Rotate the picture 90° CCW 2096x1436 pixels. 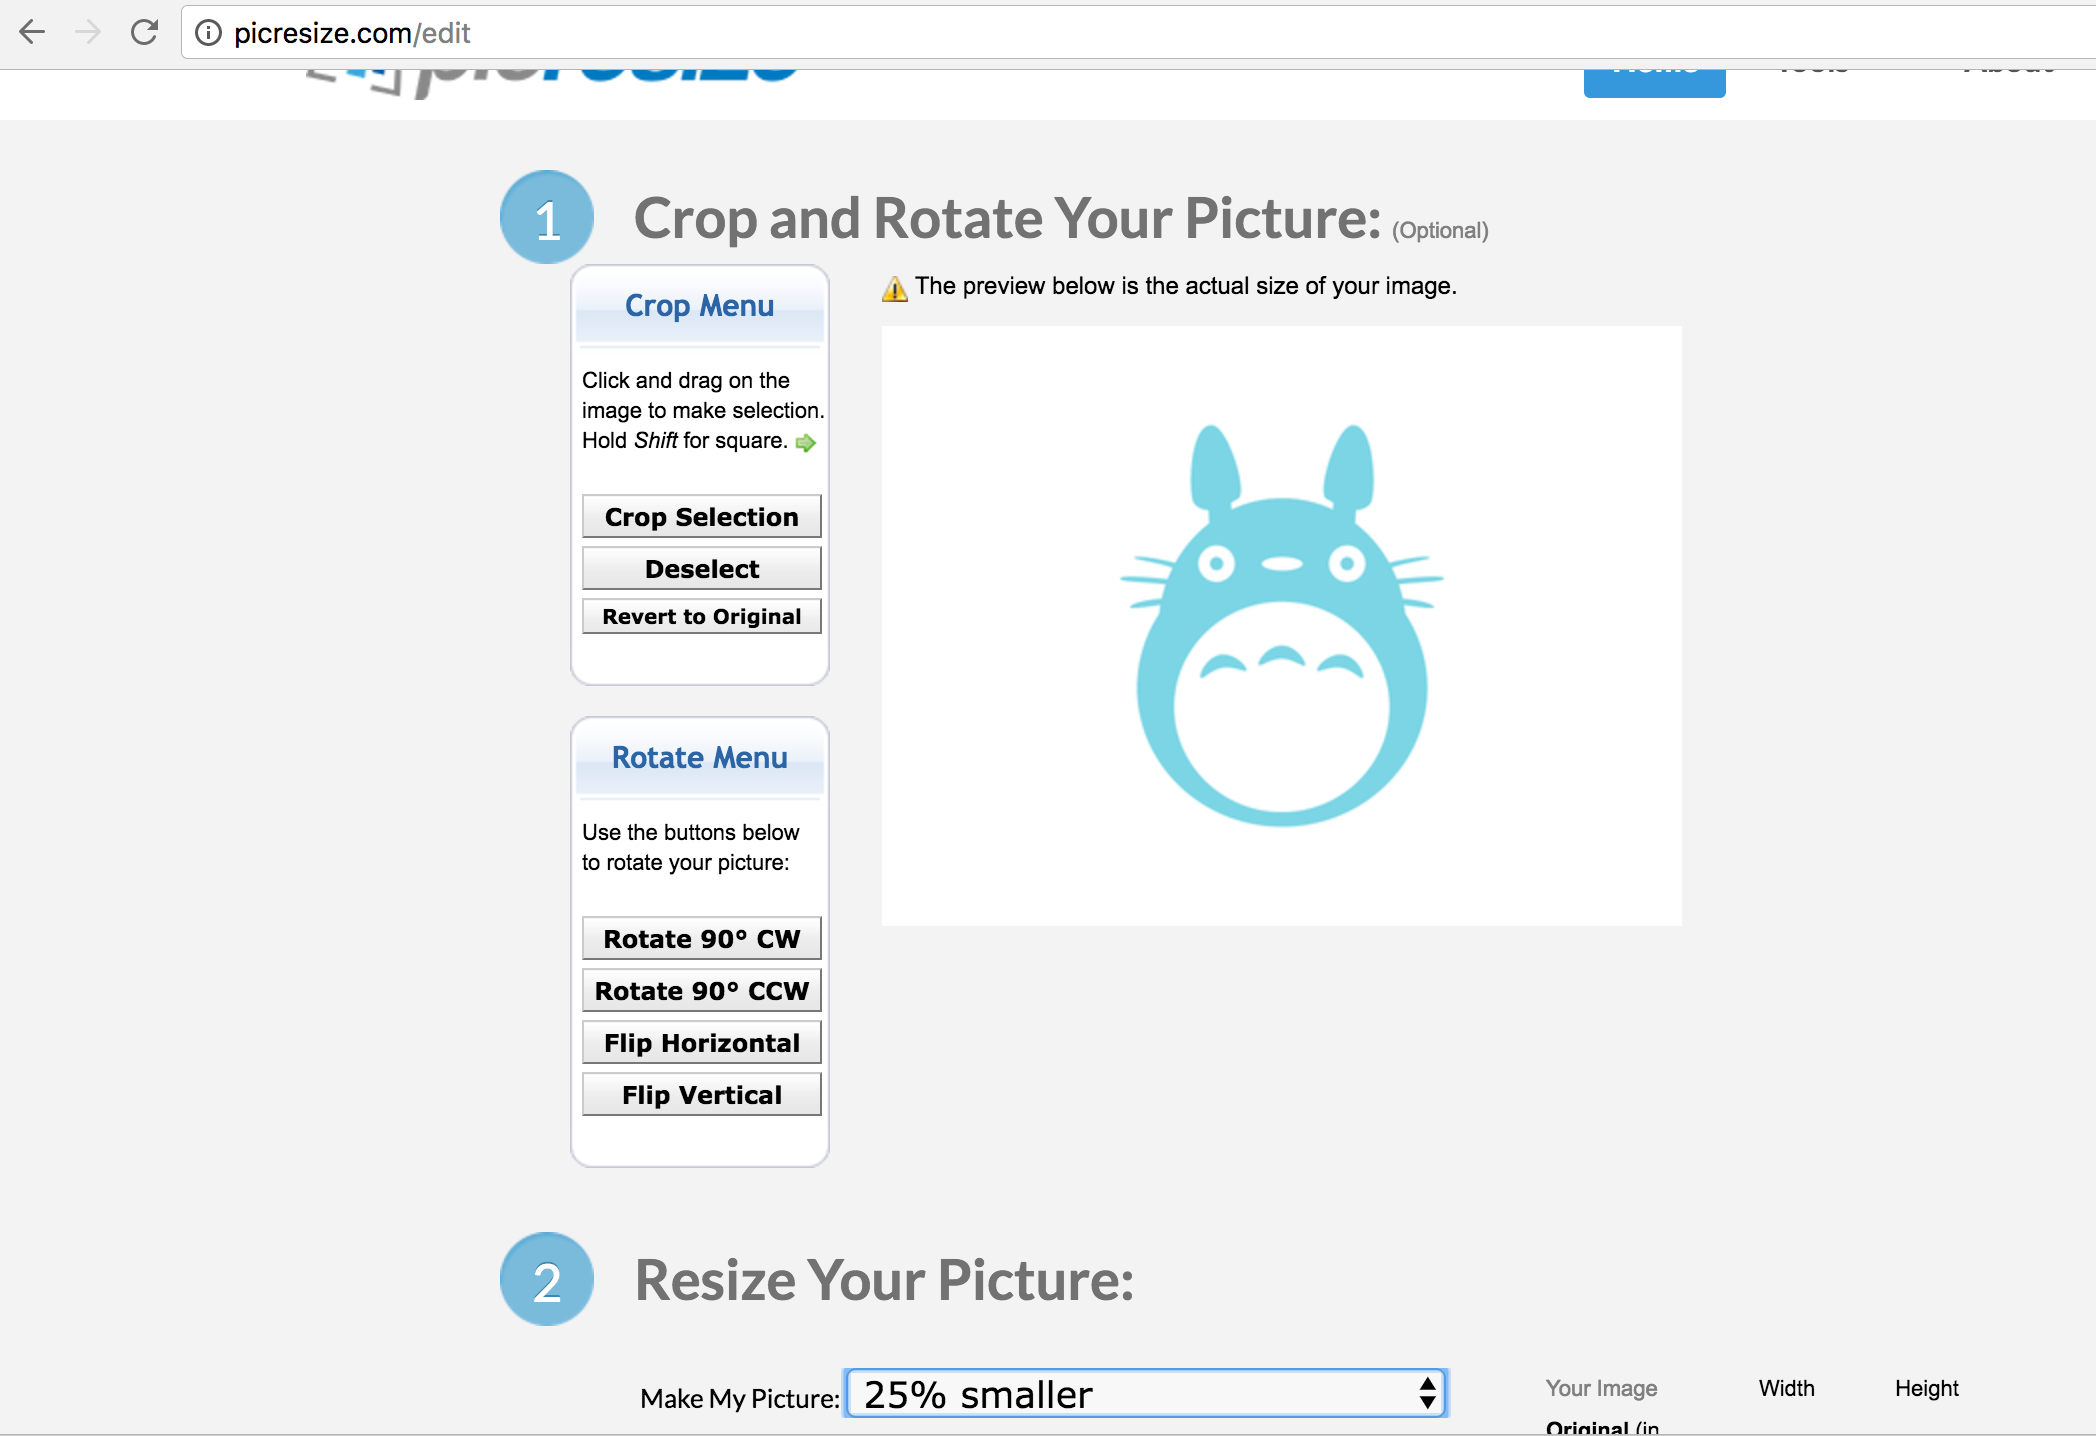coord(701,991)
